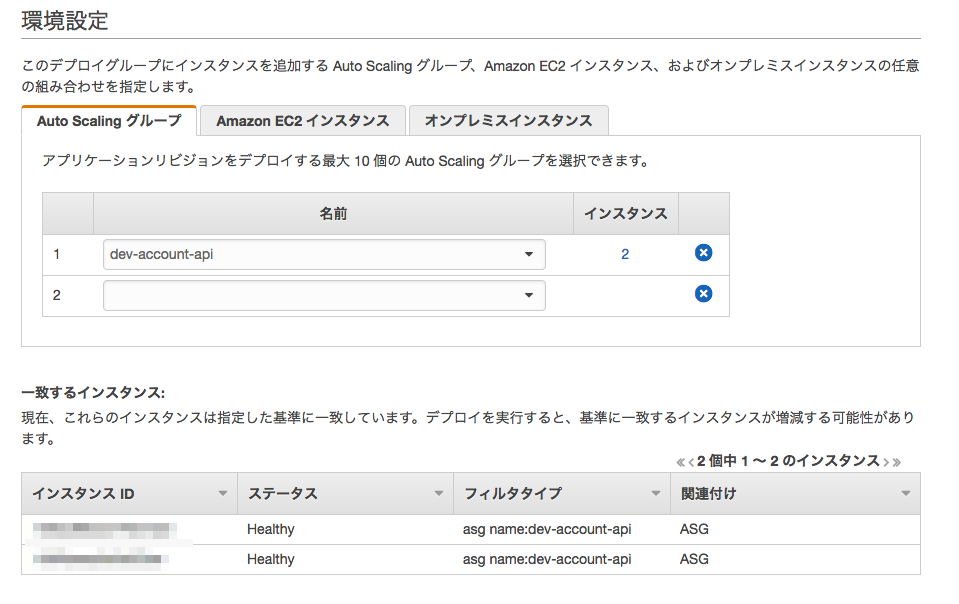Open the インスタンス ID column sort control
959x604 pixels.
221,492
